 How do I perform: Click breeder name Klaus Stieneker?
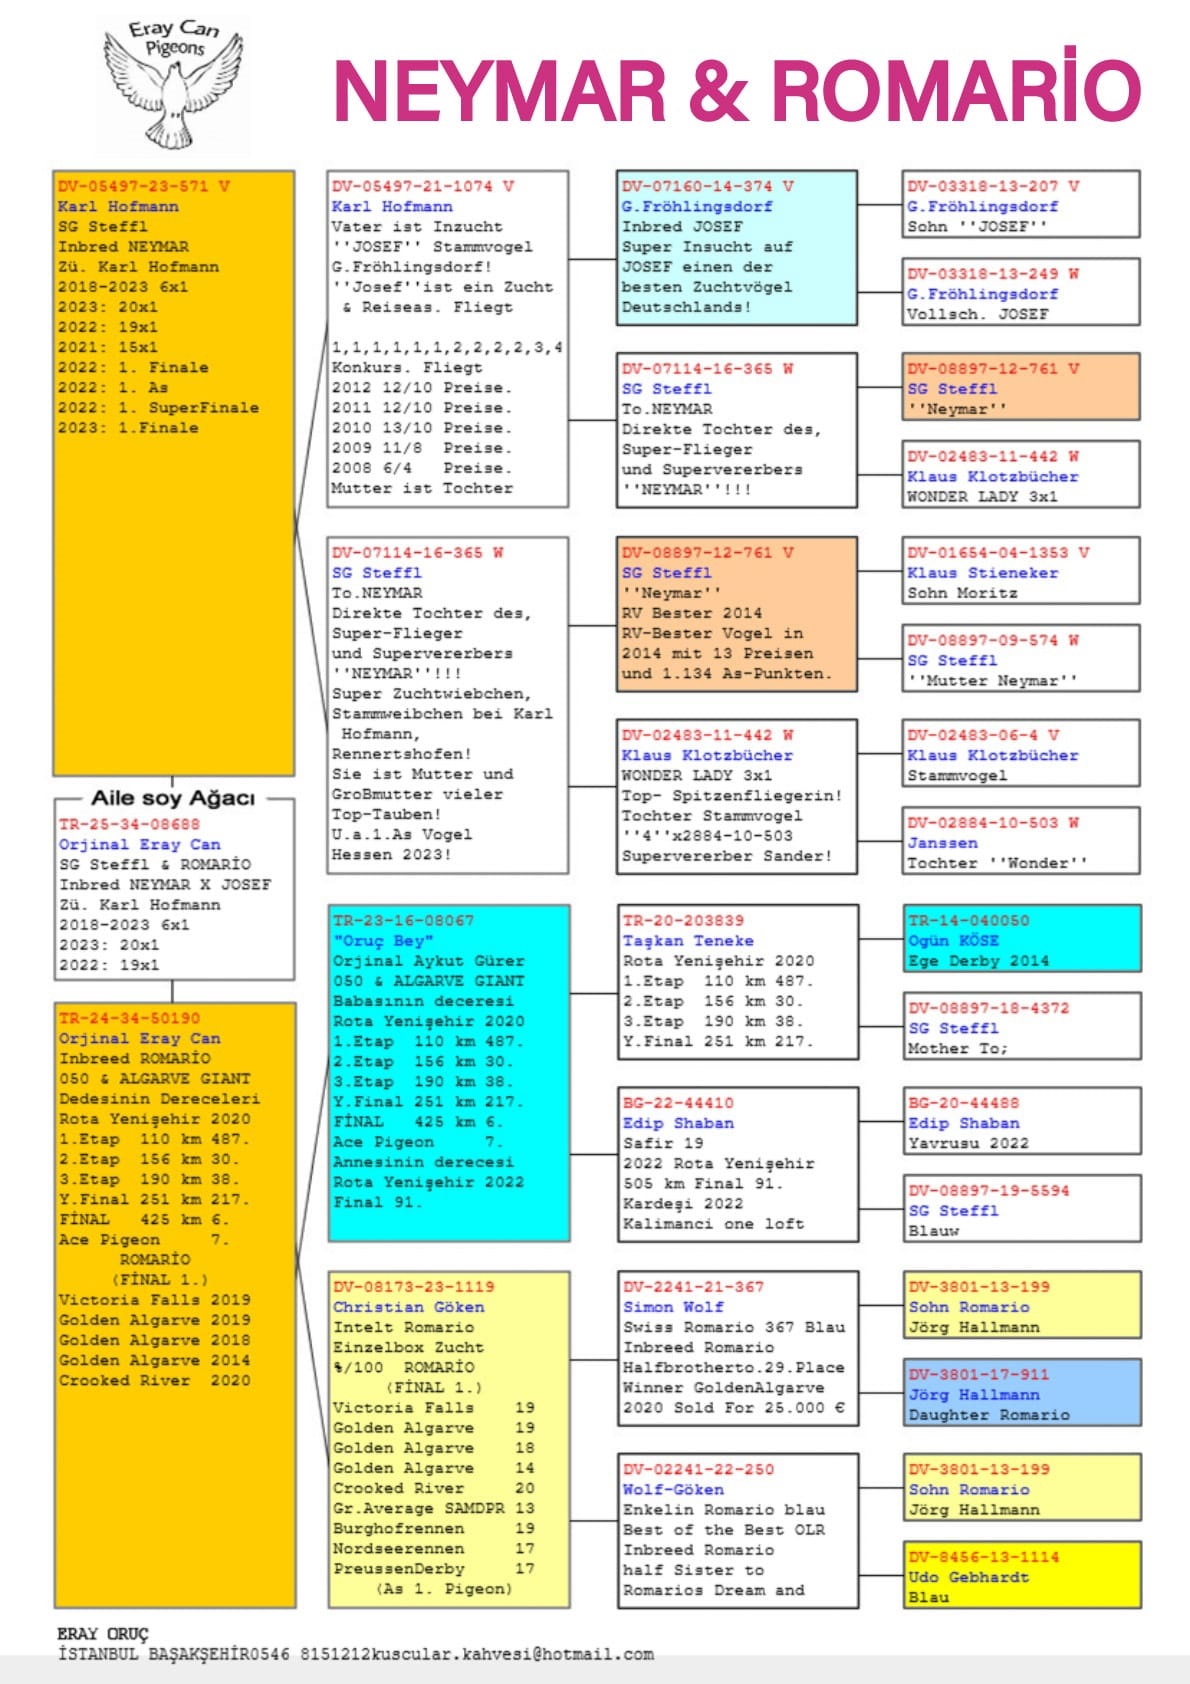[x=983, y=573]
